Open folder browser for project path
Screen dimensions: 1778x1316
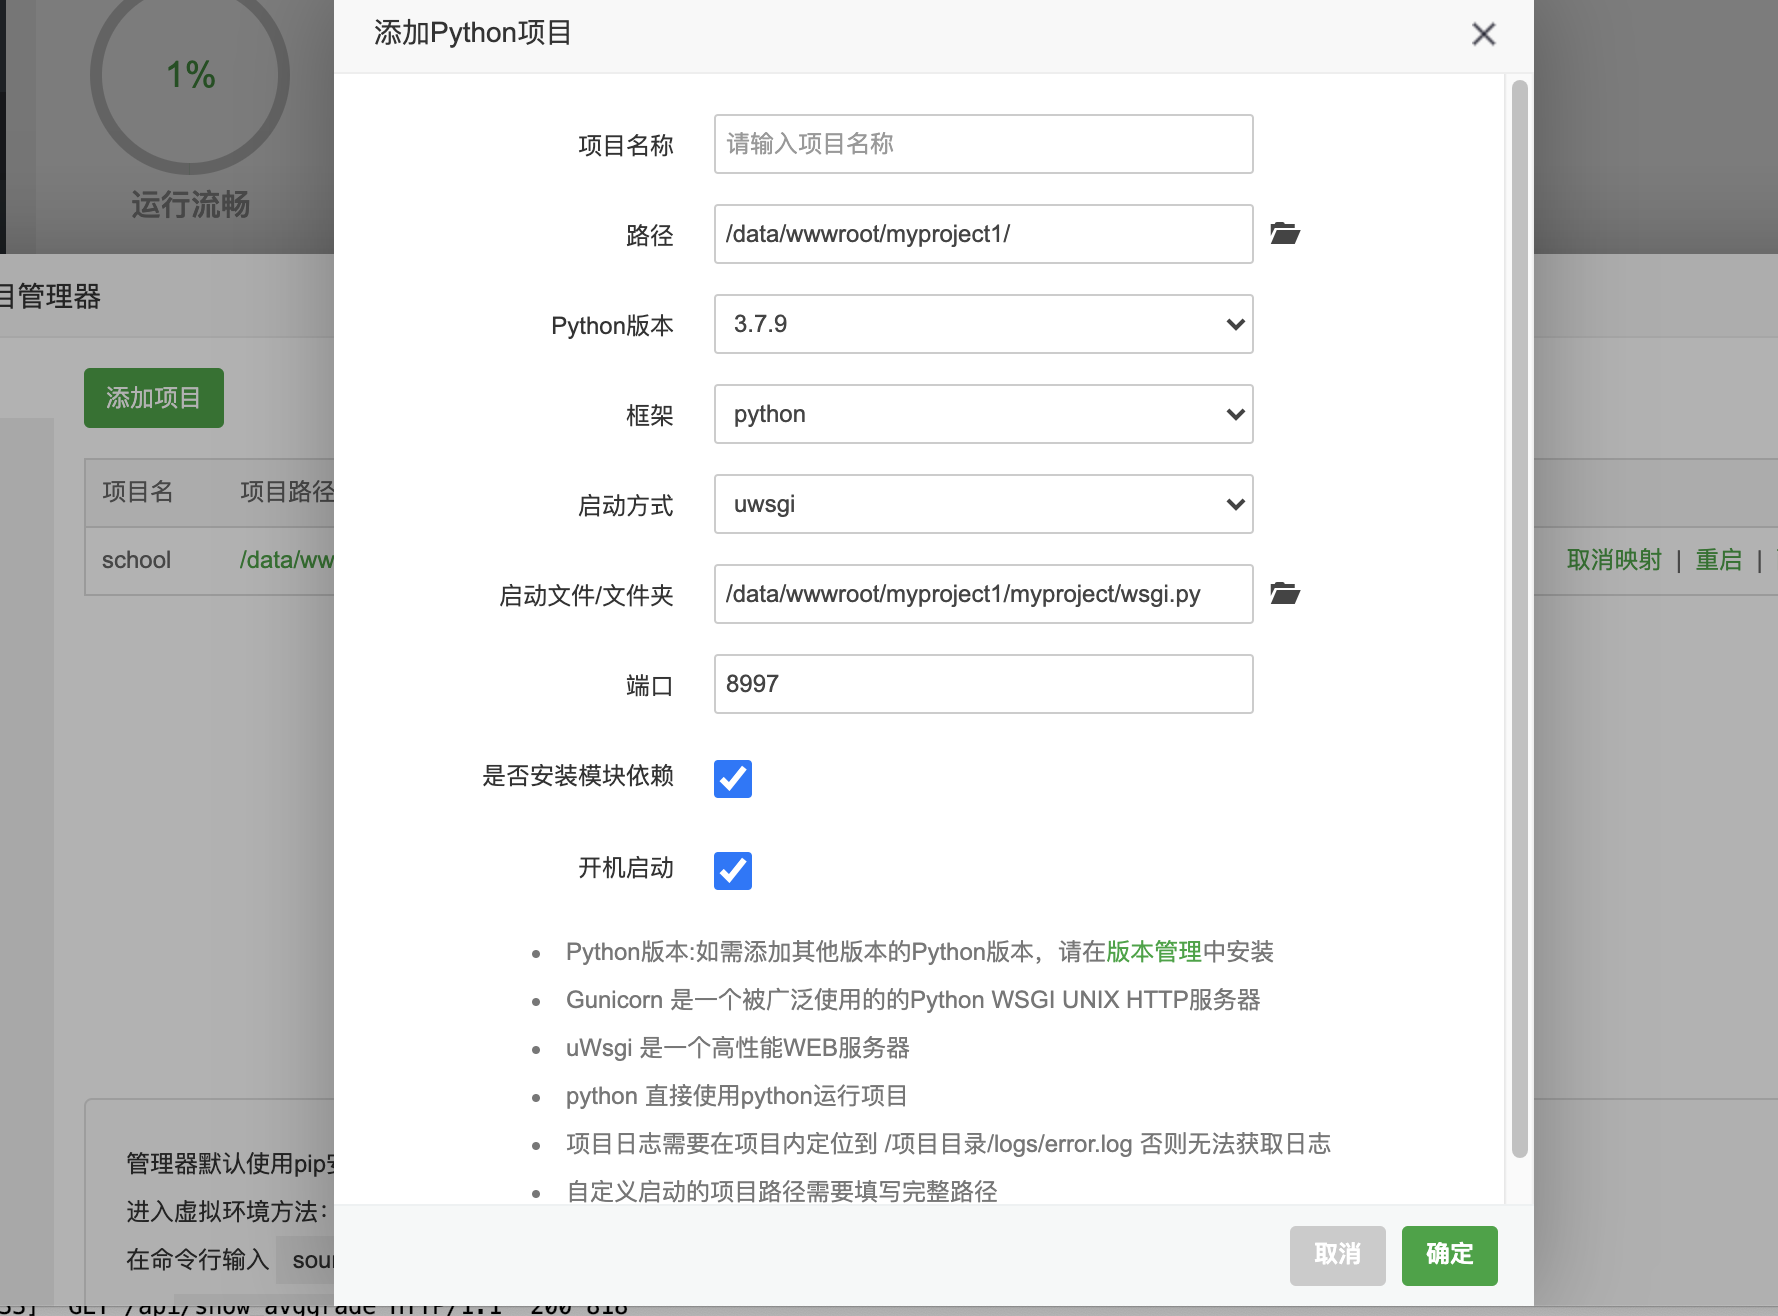pos(1285,234)
